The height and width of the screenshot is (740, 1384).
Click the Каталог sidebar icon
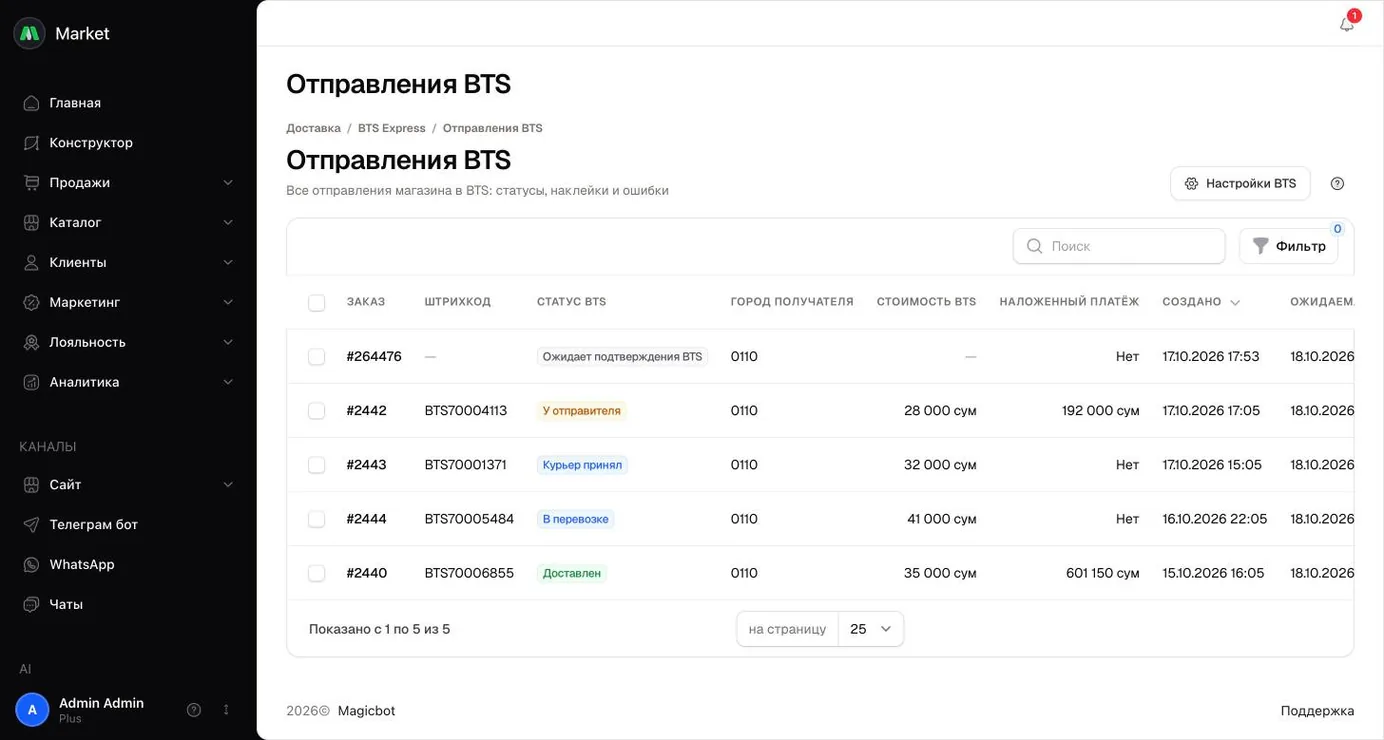tap(31, 223)
